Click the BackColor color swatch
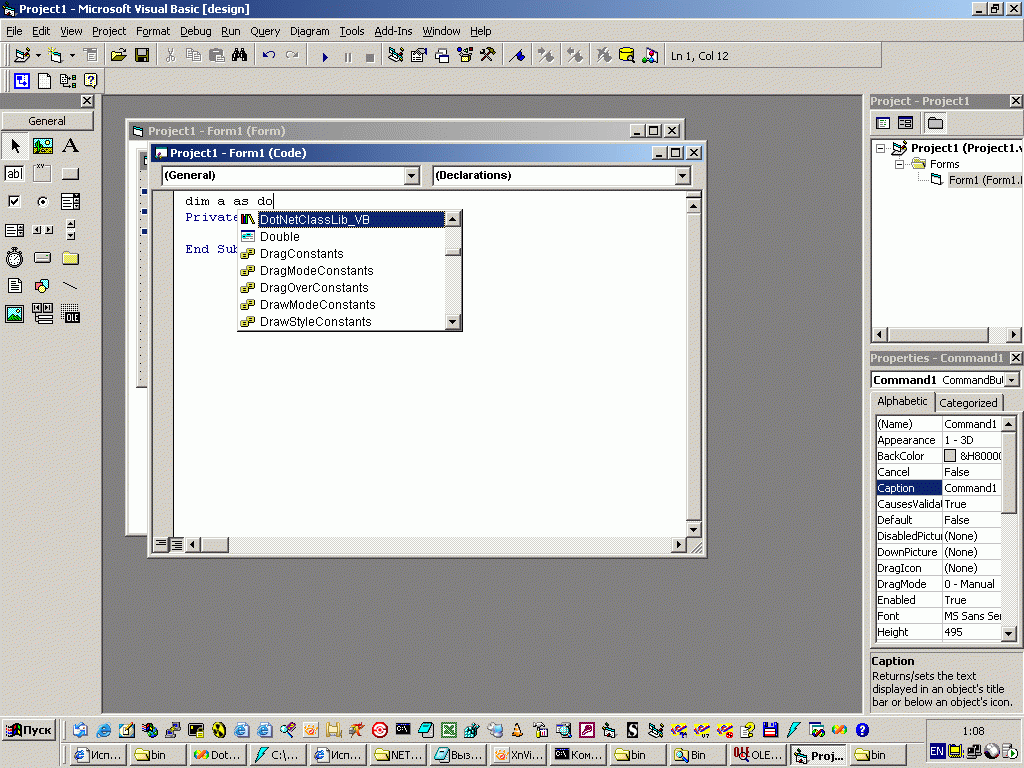 point(950,456)
